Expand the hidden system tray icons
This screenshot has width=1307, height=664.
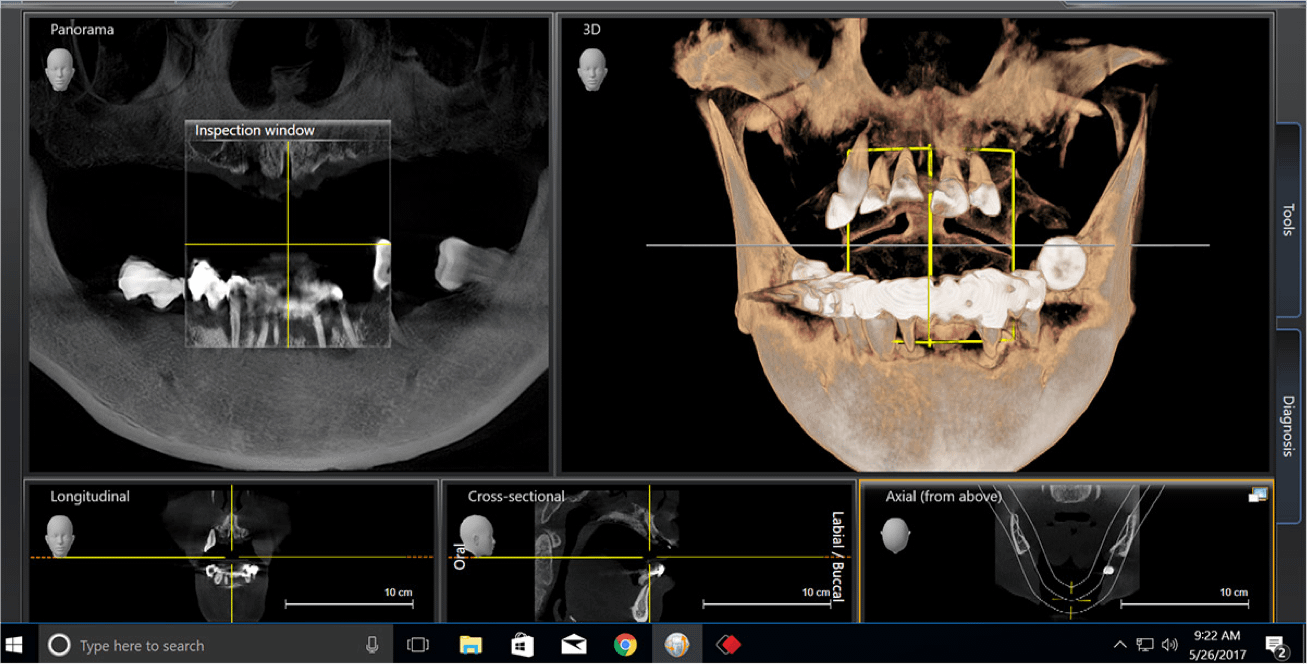pyautogui.click(x=1120, y=645)
